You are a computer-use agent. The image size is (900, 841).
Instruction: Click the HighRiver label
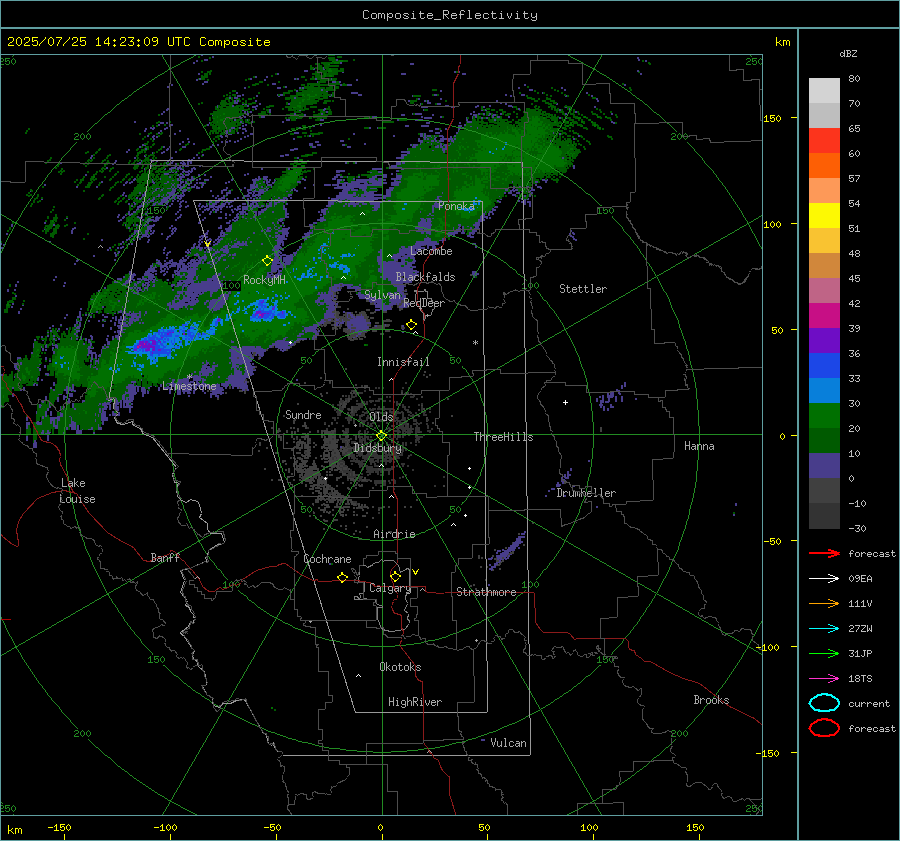415,703
